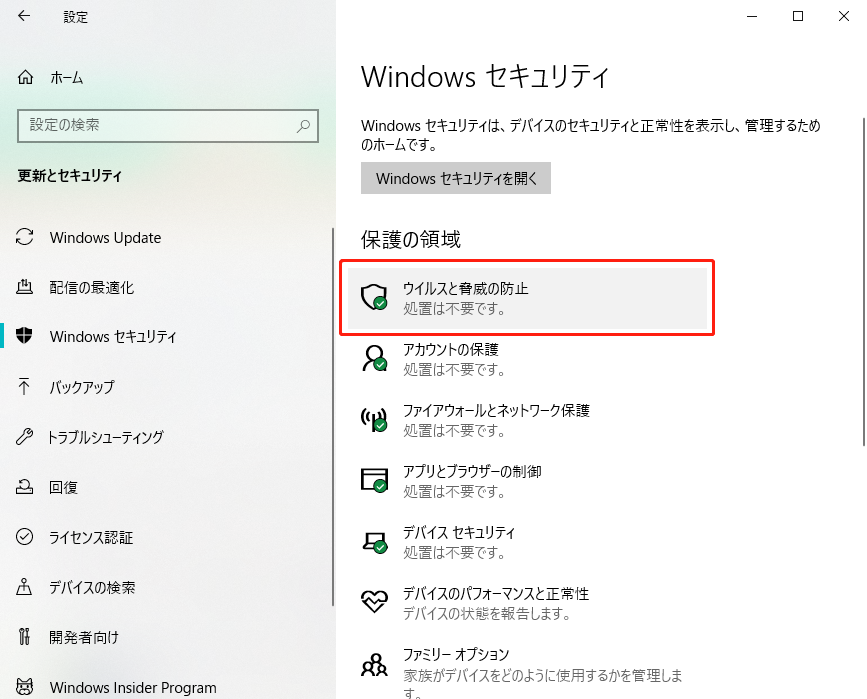867x699 pixels.
Task: Click the magnifier icon in search box
Action: (303, 126)
